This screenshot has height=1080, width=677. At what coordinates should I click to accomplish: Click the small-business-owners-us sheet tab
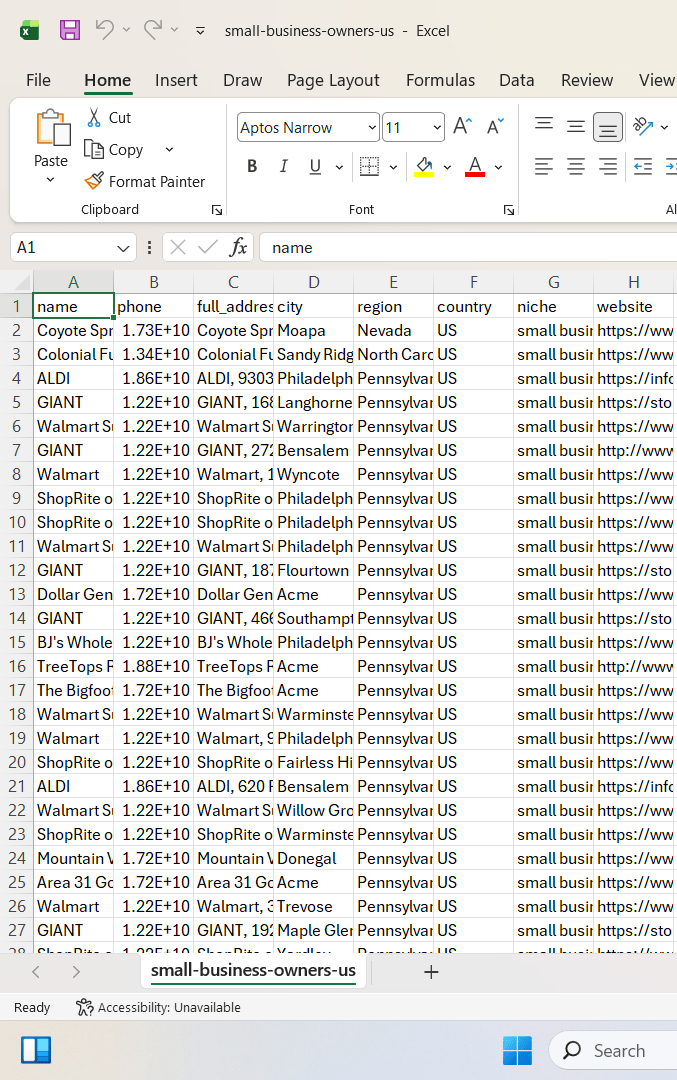coord(253,970)
